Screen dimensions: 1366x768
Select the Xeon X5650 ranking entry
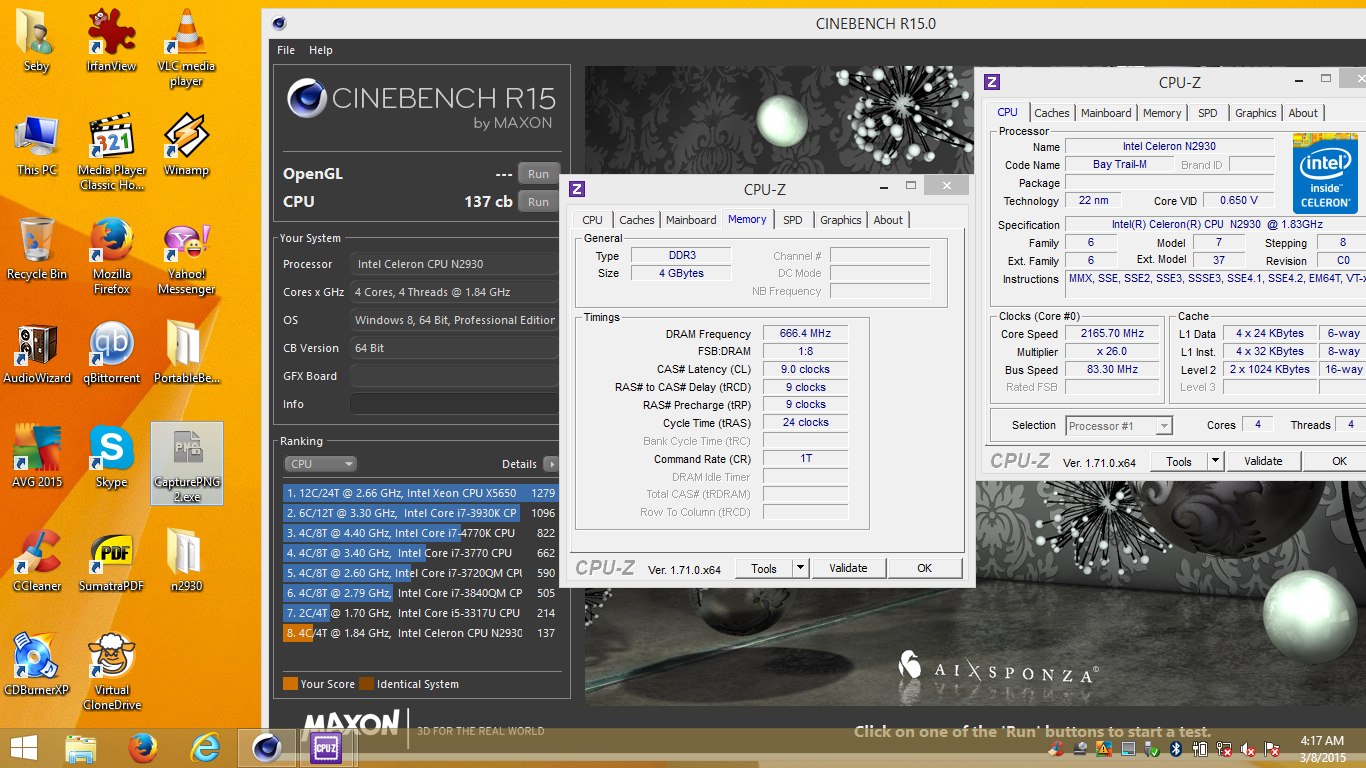(x=420, y=493)
